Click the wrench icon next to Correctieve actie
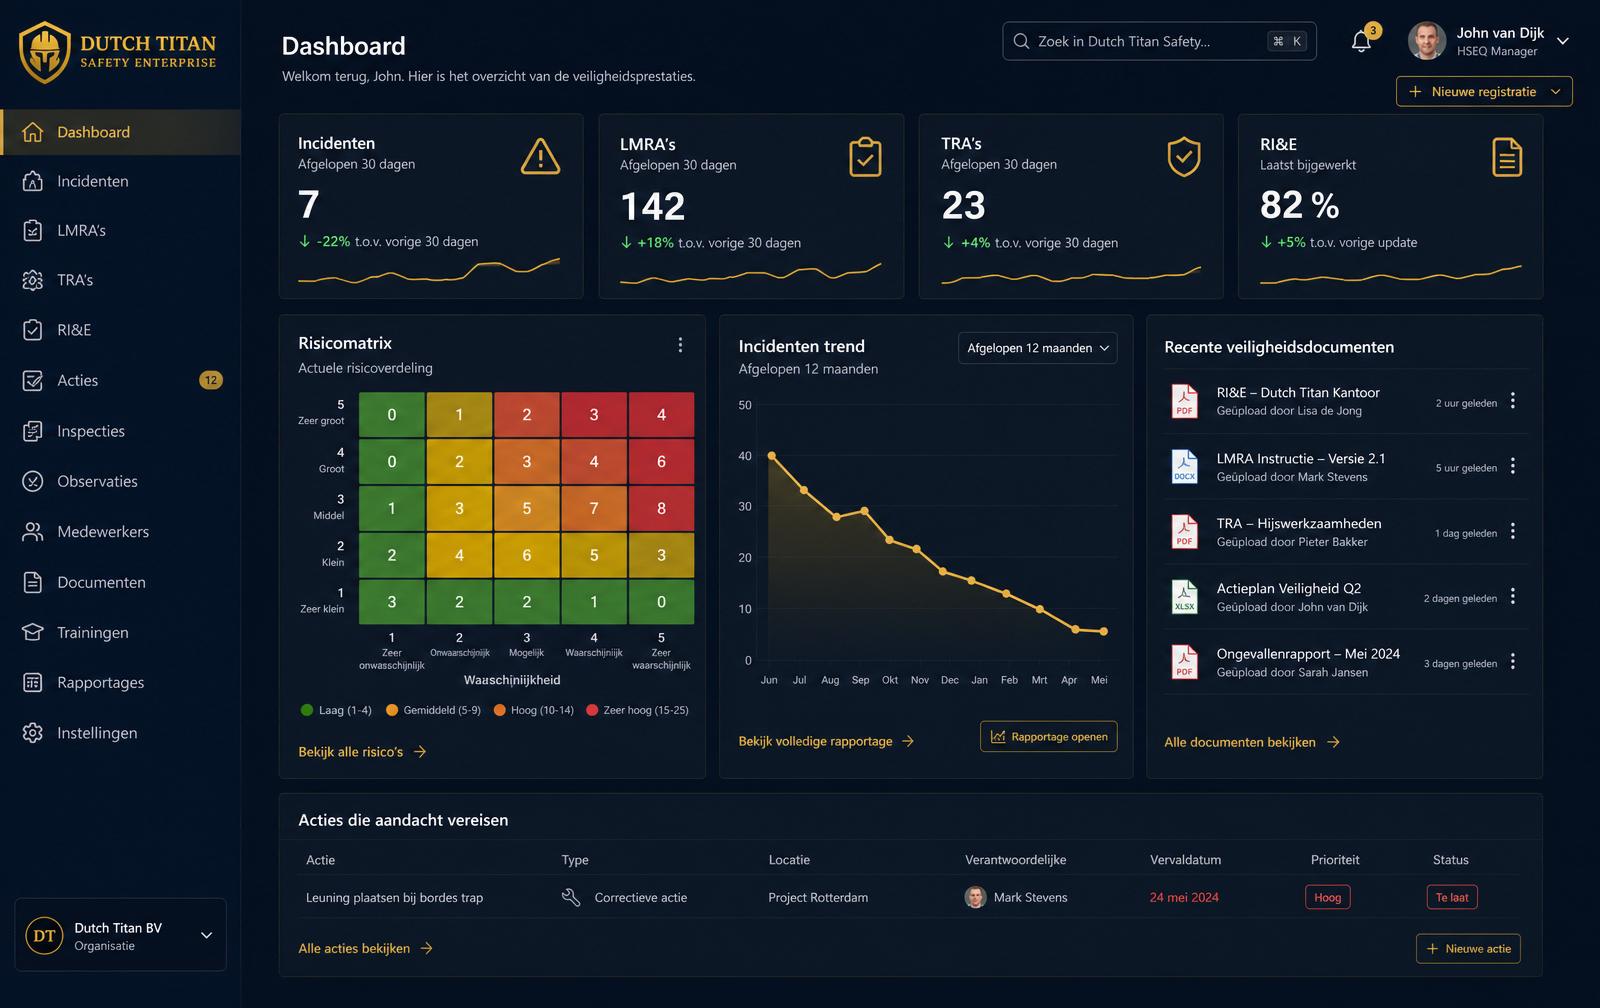 [x=571, y=897]
